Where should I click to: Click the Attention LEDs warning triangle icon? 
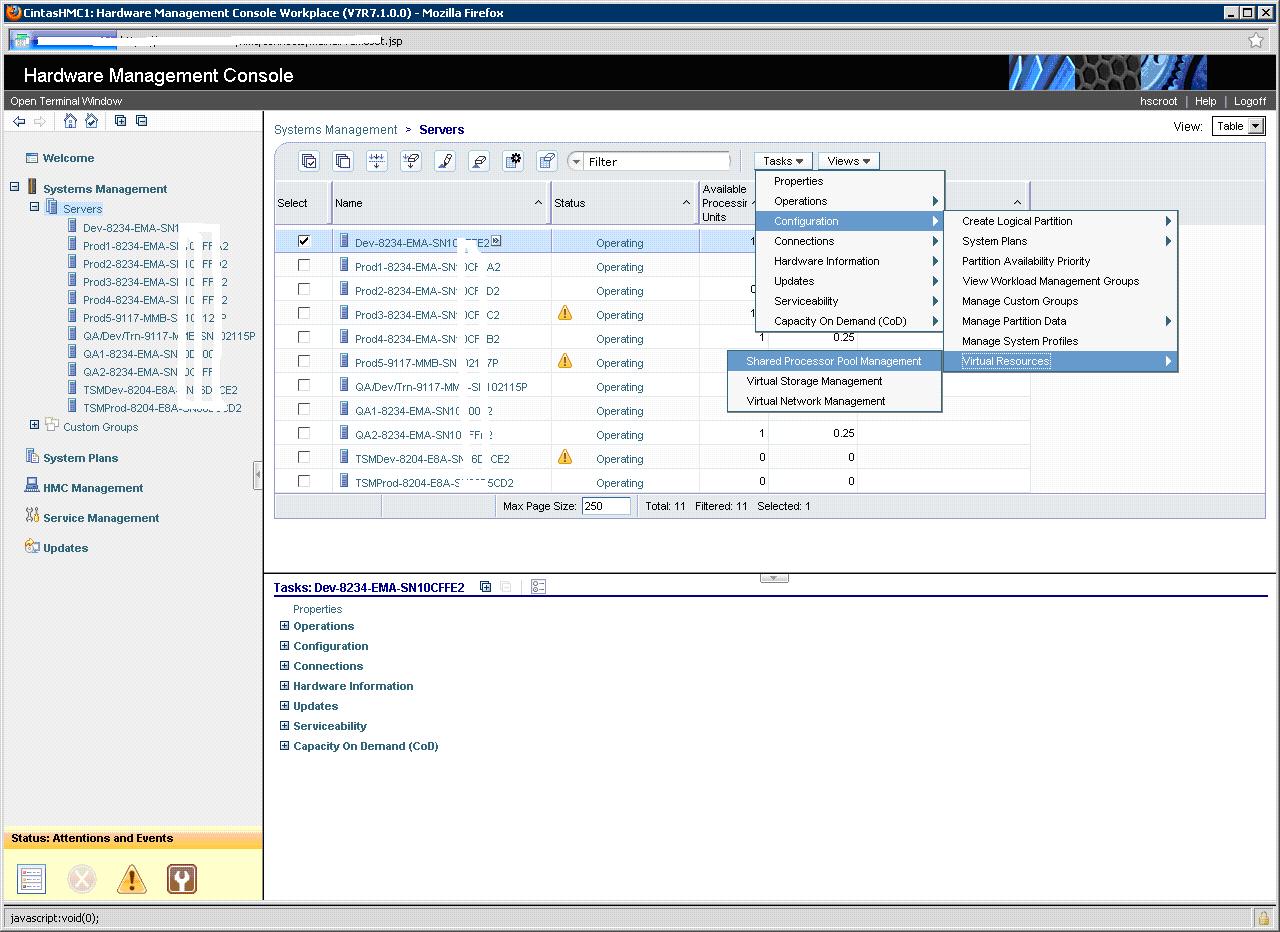point(131,879)
